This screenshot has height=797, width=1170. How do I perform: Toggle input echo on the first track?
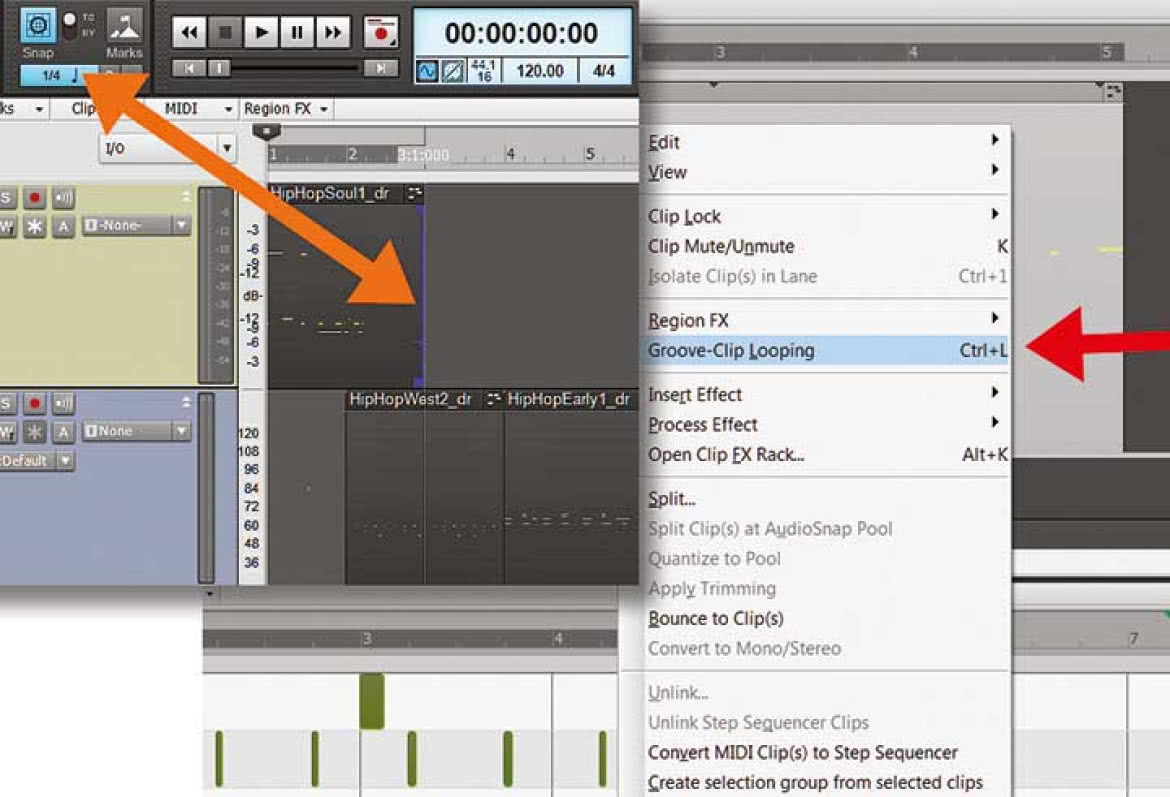(63, 198)
